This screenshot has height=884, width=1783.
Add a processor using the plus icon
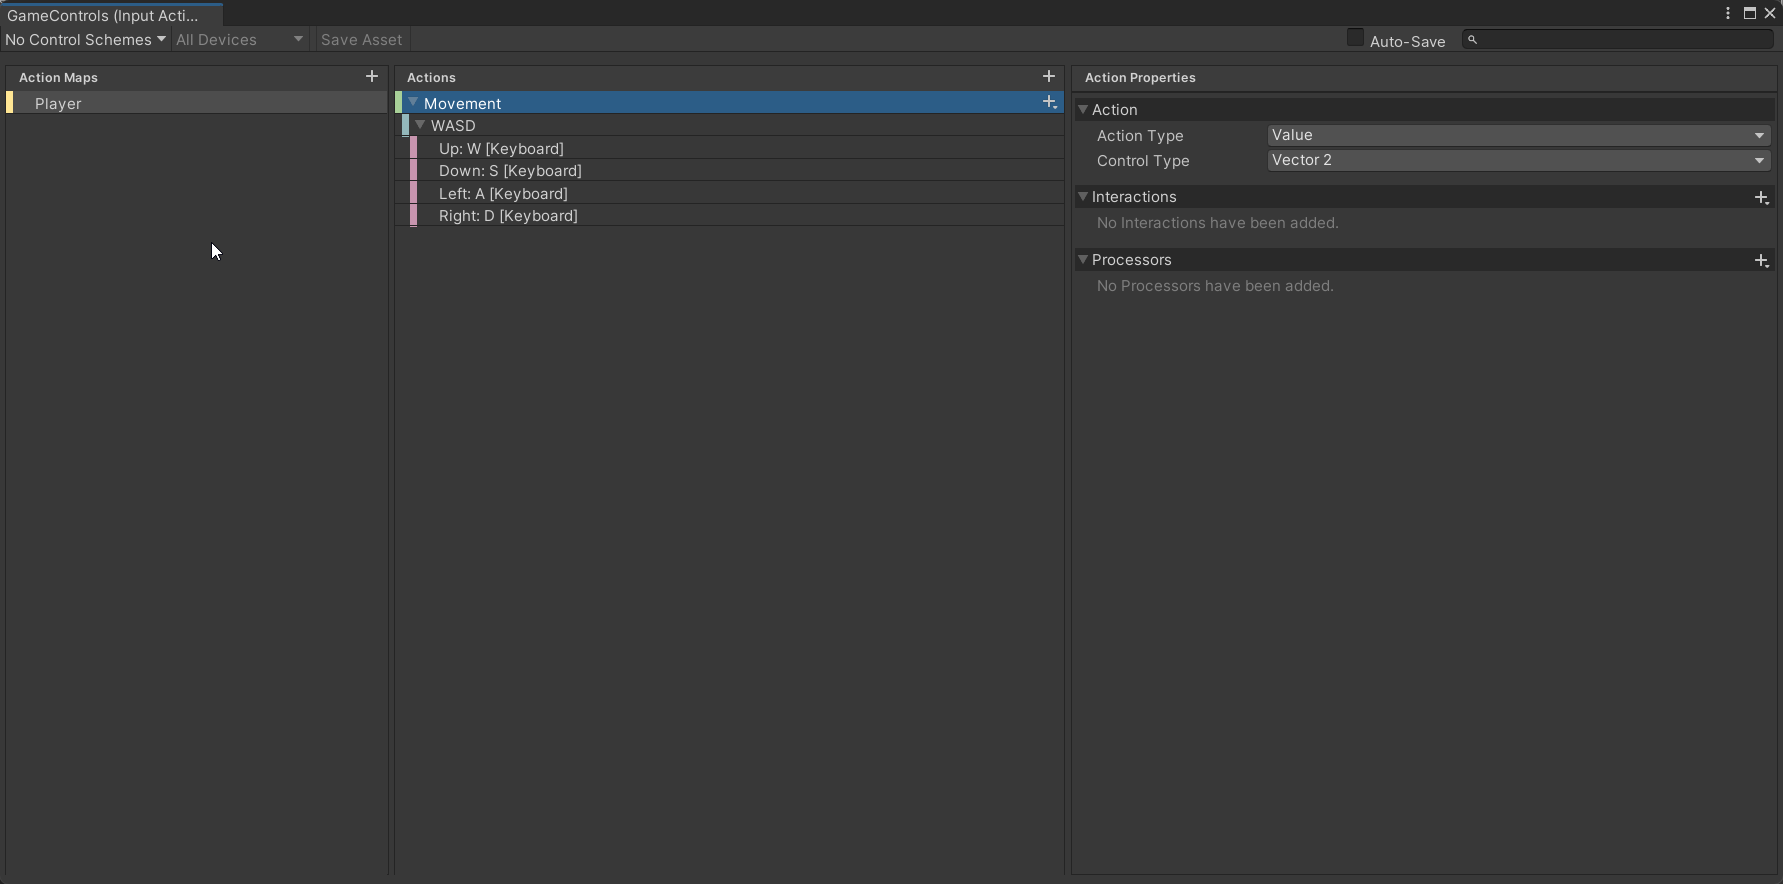(x=1761, y=261)
